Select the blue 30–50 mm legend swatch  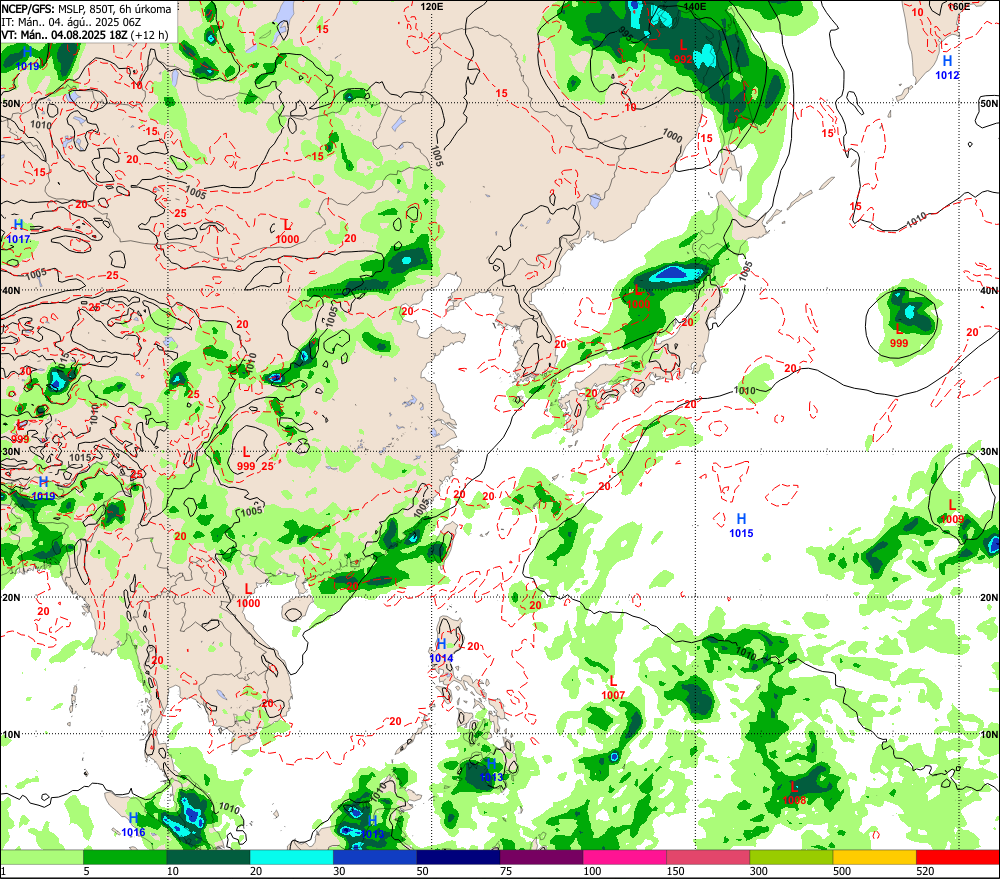[x=375, y=857]
